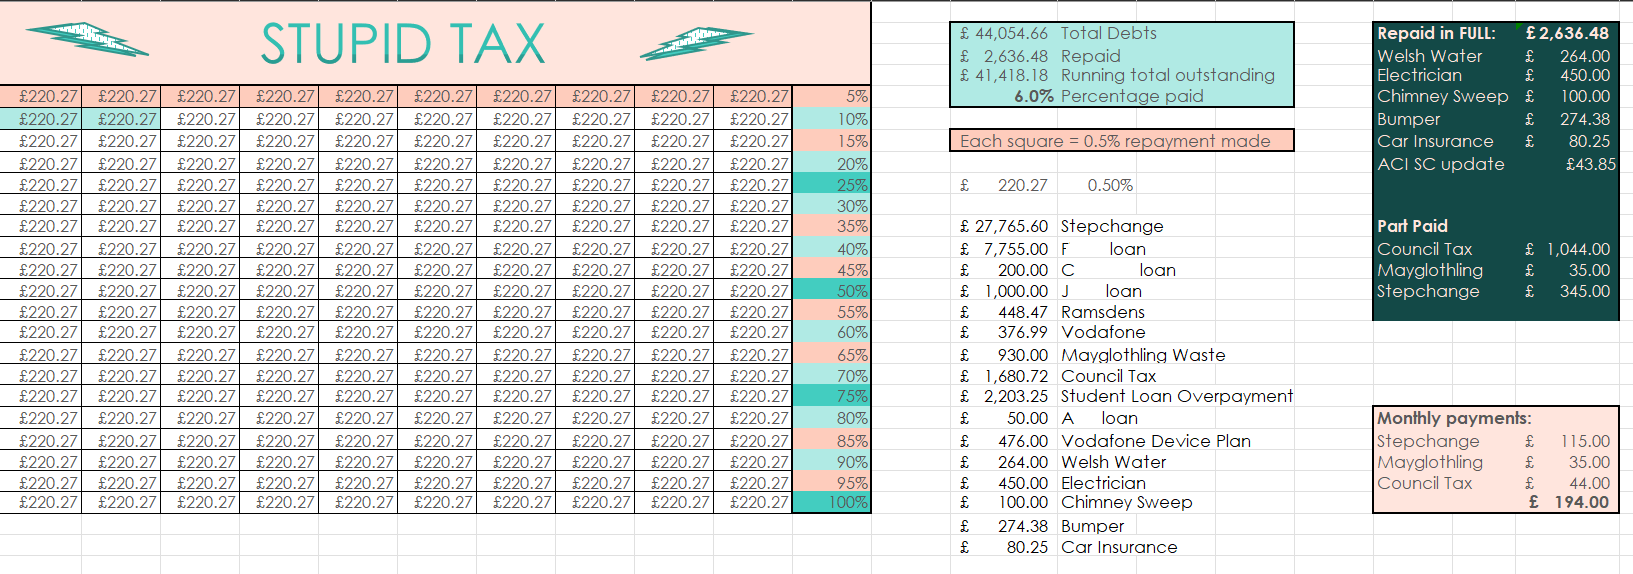The image size is (1633, 574).
Task: Click the £50.00 A loan amount
Action: 1004,418
